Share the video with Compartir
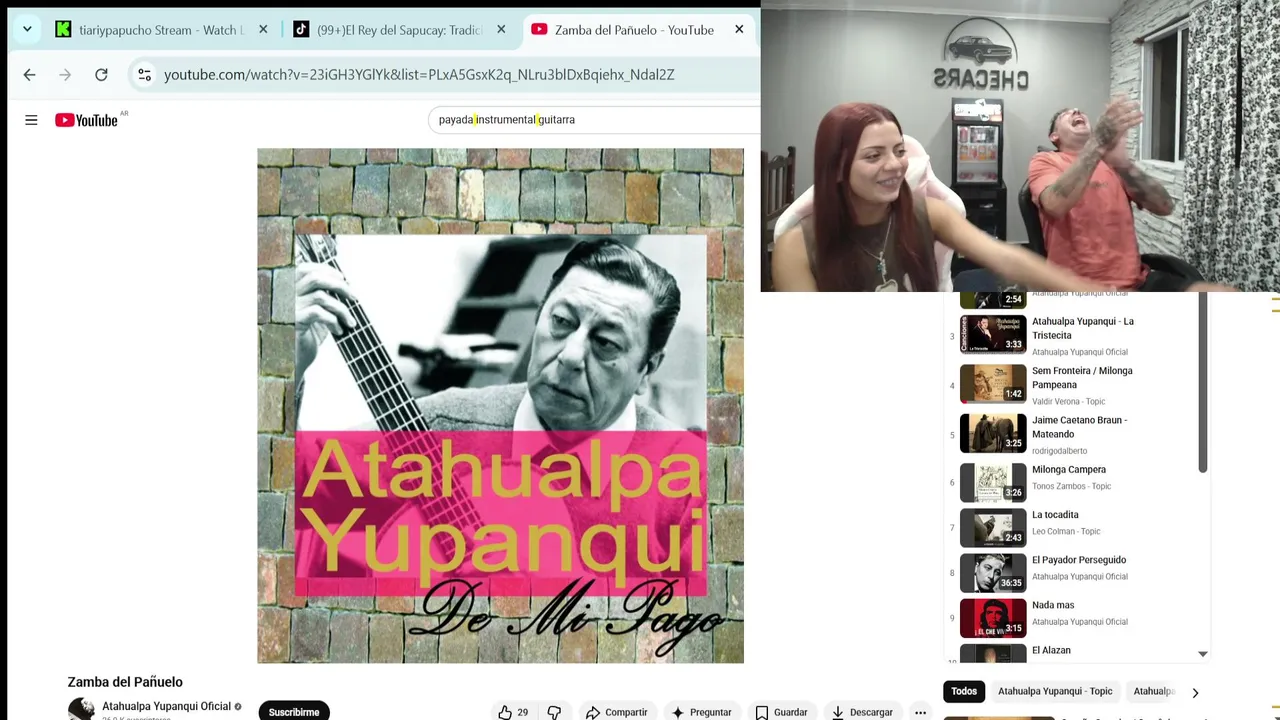 click(616, 712)
